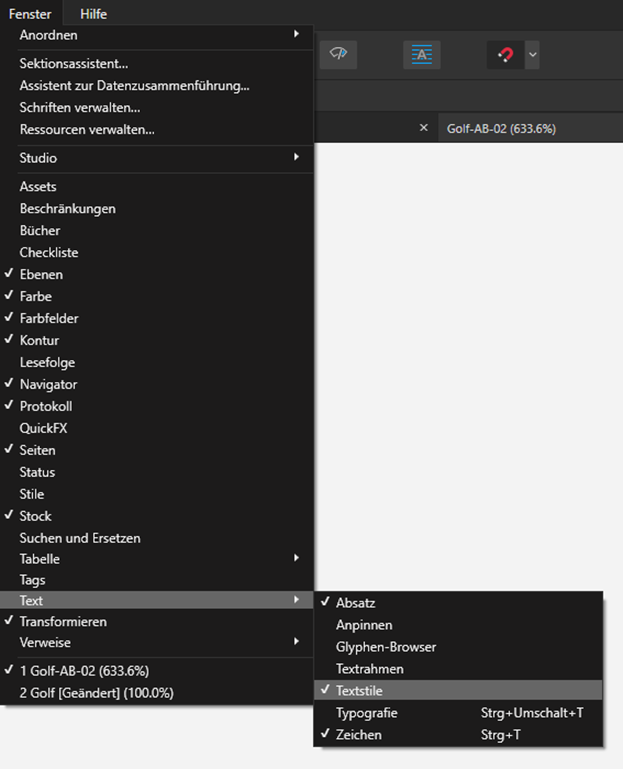Expand the Anordnen submenu
623x769 pixels.
coord(157,35)
